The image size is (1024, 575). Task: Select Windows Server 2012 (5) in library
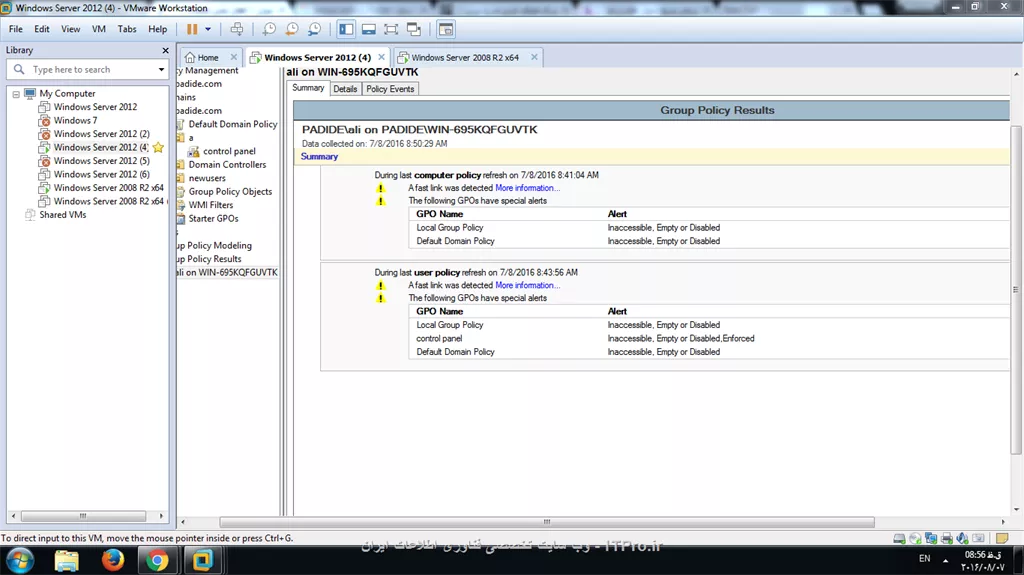pyautogui.click(x=101, y=161)
